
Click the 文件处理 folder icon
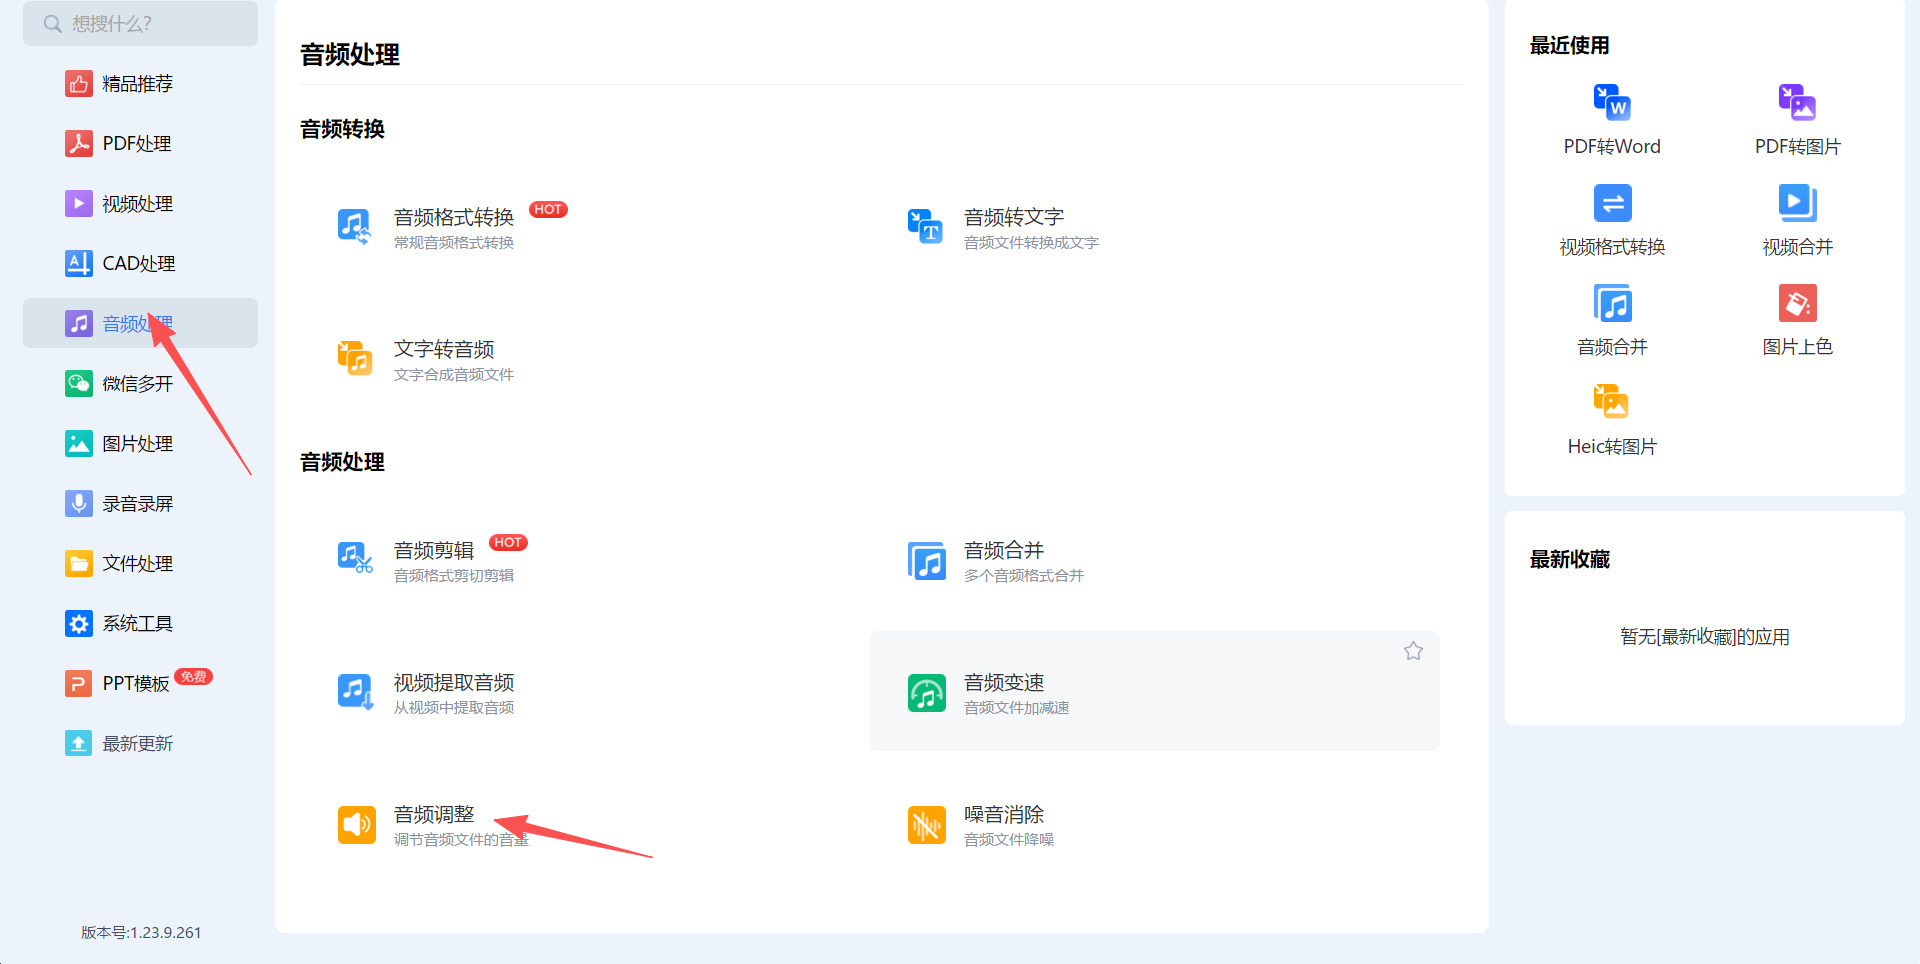pyautogui.click(x=79, y=563)
